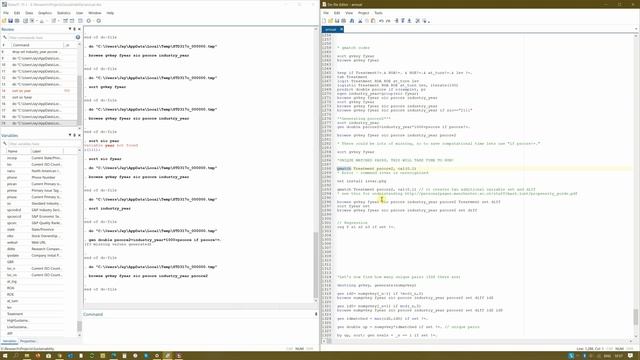Close the Review panel with its X icon
This screenshot has width=640, height=360.
point(79,29)
